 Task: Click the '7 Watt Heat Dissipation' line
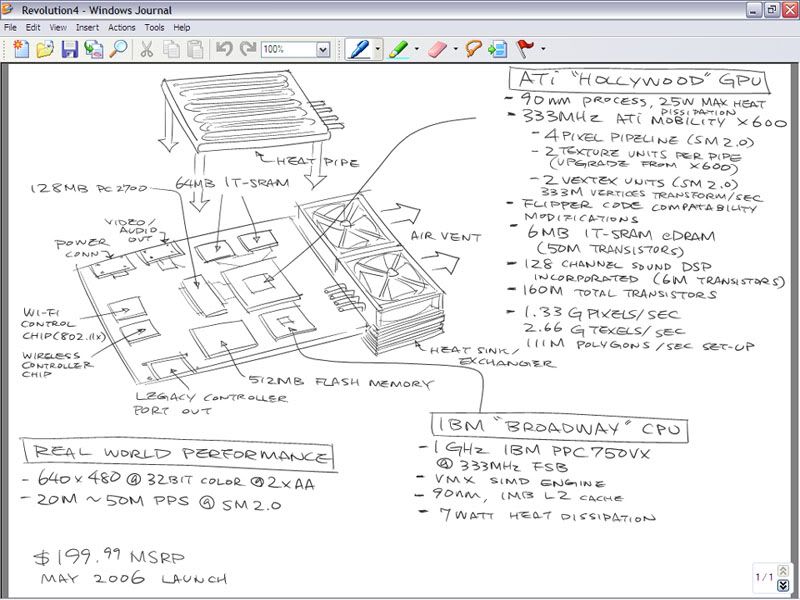547,515
